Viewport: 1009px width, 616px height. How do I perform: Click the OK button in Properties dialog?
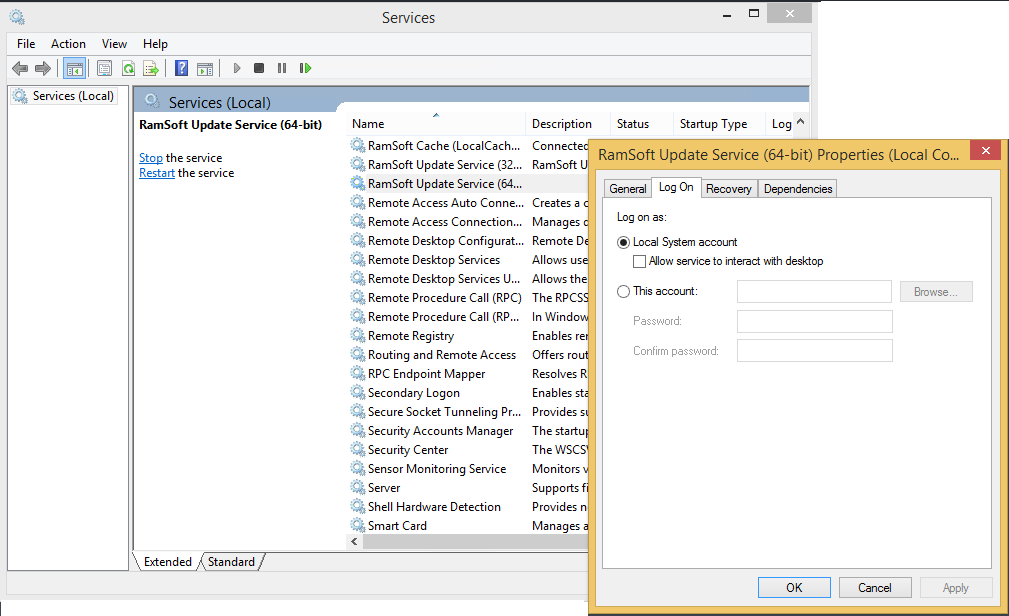[x=794, y=587]
